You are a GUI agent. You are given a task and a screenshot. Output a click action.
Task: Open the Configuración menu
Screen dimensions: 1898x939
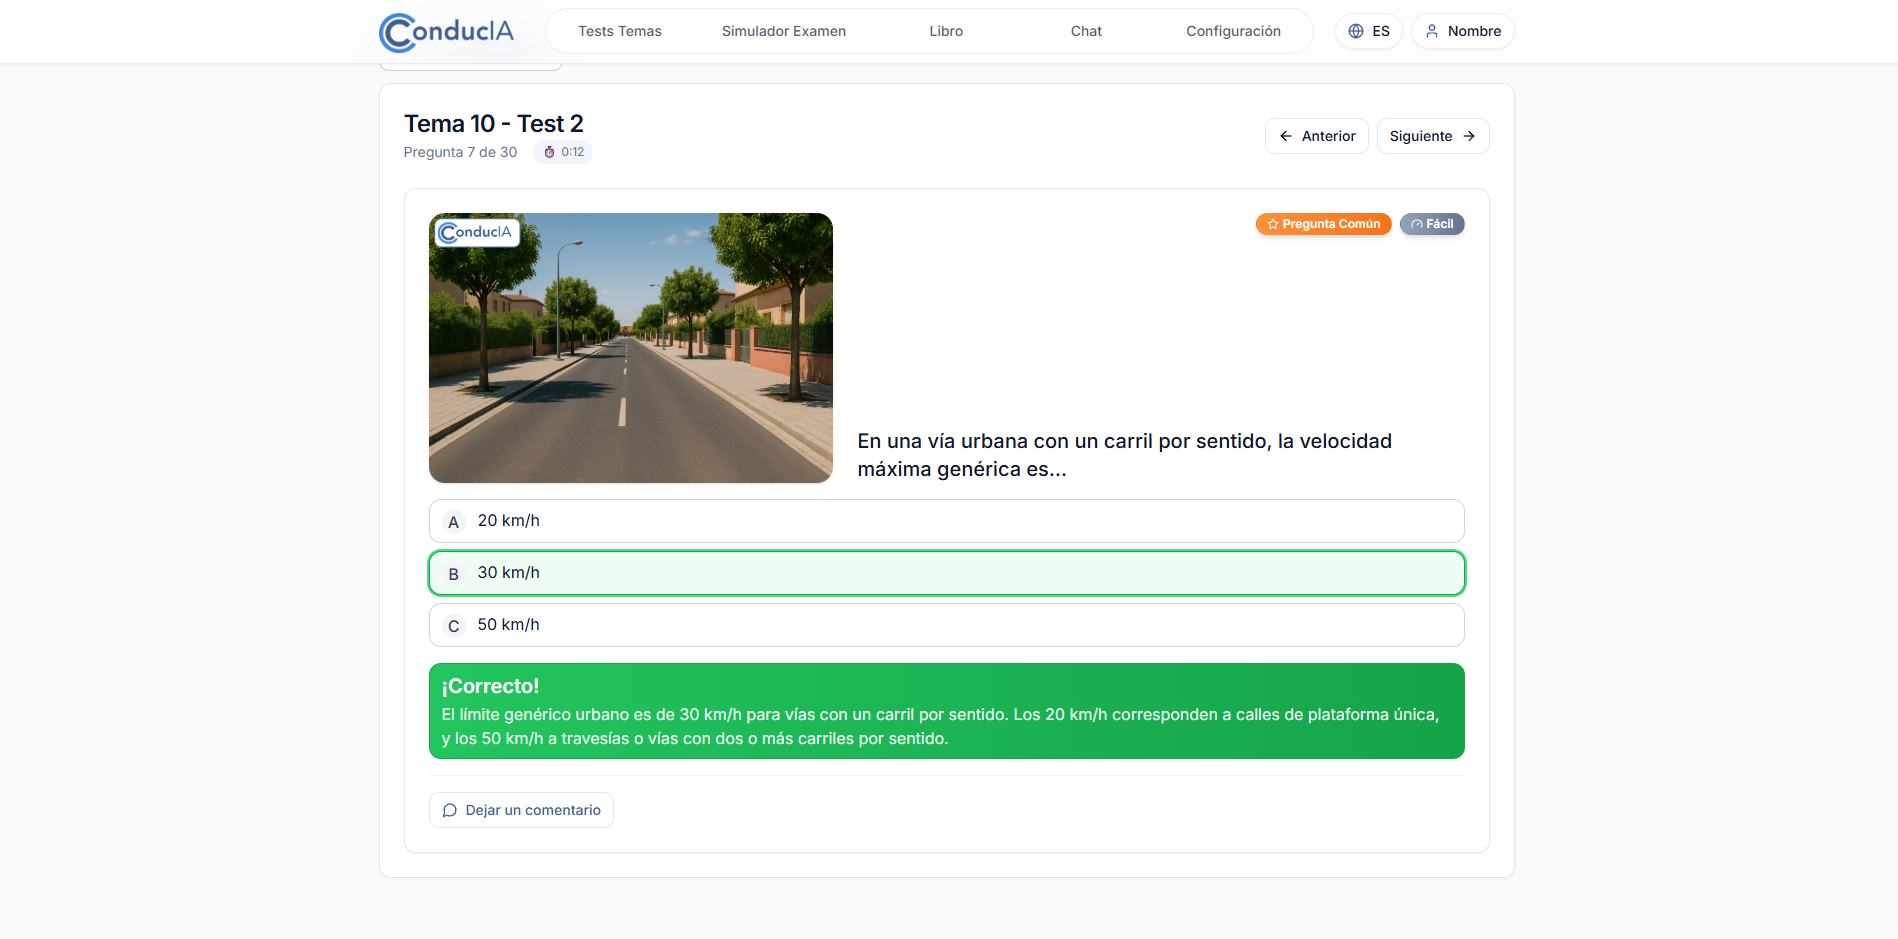pyautogui.click(x=1234, y=31)
